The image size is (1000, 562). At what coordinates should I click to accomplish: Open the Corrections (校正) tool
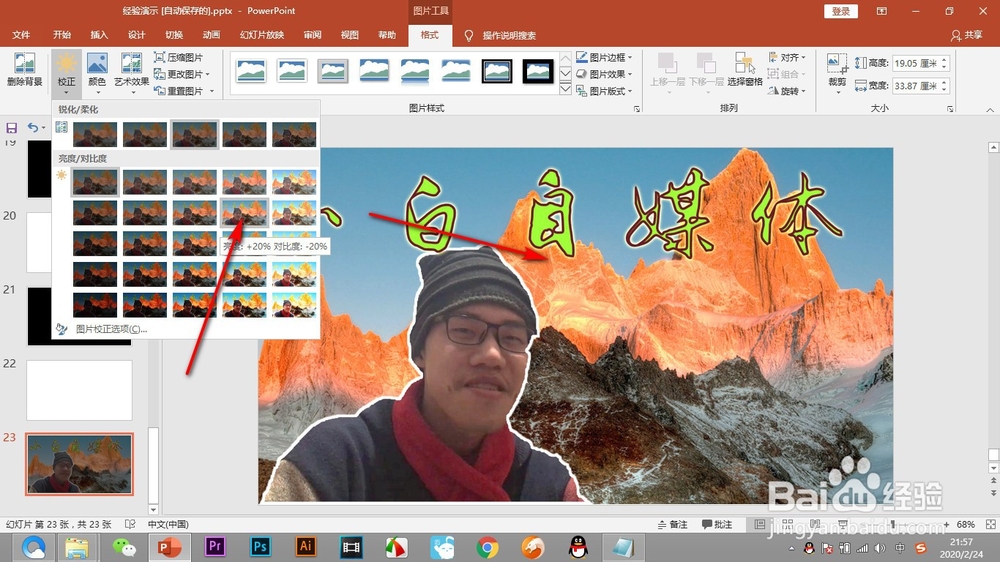pos(66,72)
